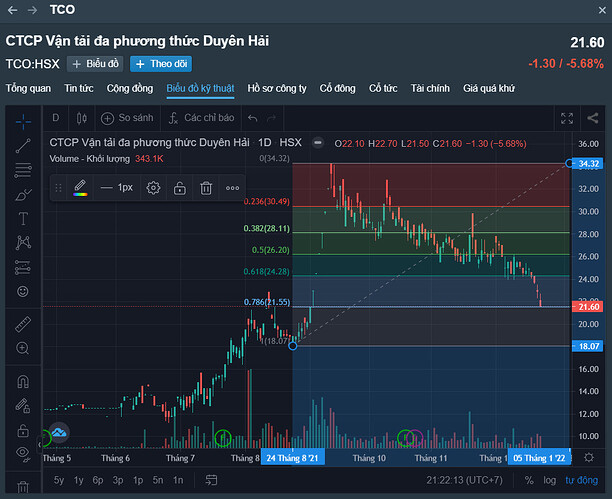The image size is (612, 499).
Task: Open the D timeframe interval selector
Action: pyautogui.click(x=55, y=117)
